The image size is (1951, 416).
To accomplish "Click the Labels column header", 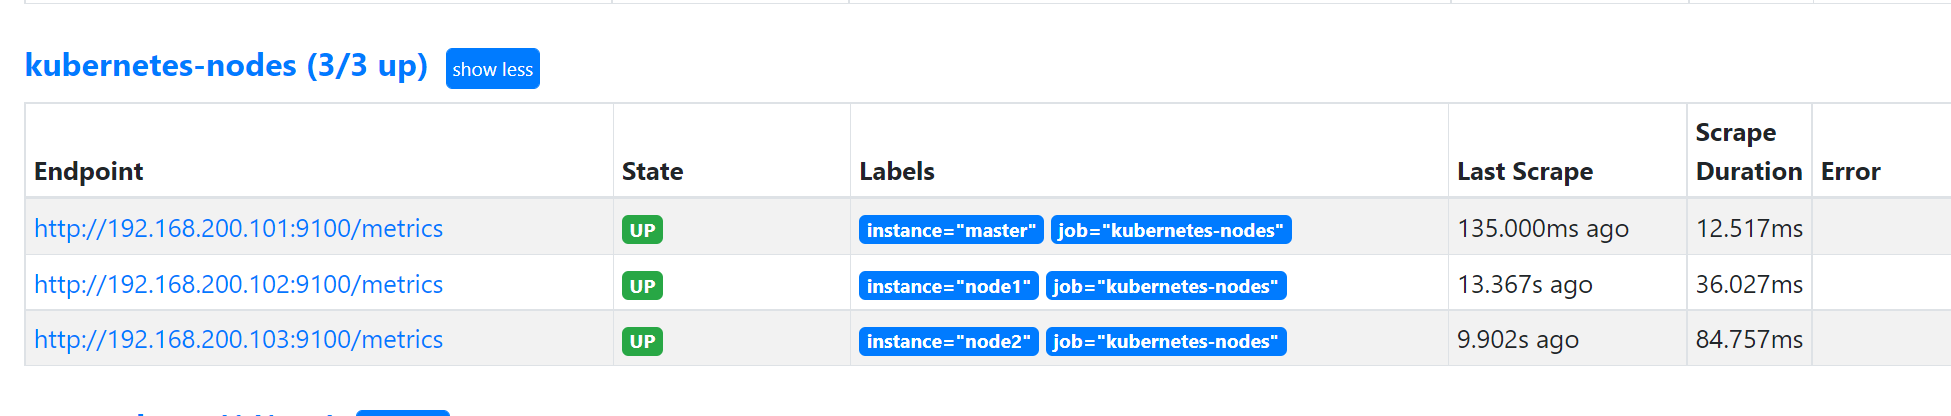I will click(x=897, y=171).
